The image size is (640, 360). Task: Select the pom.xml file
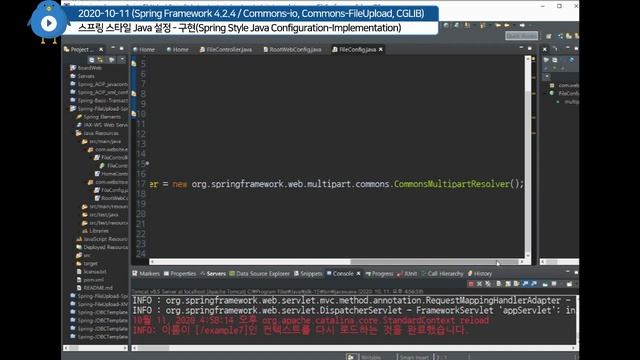pos(90,280)
